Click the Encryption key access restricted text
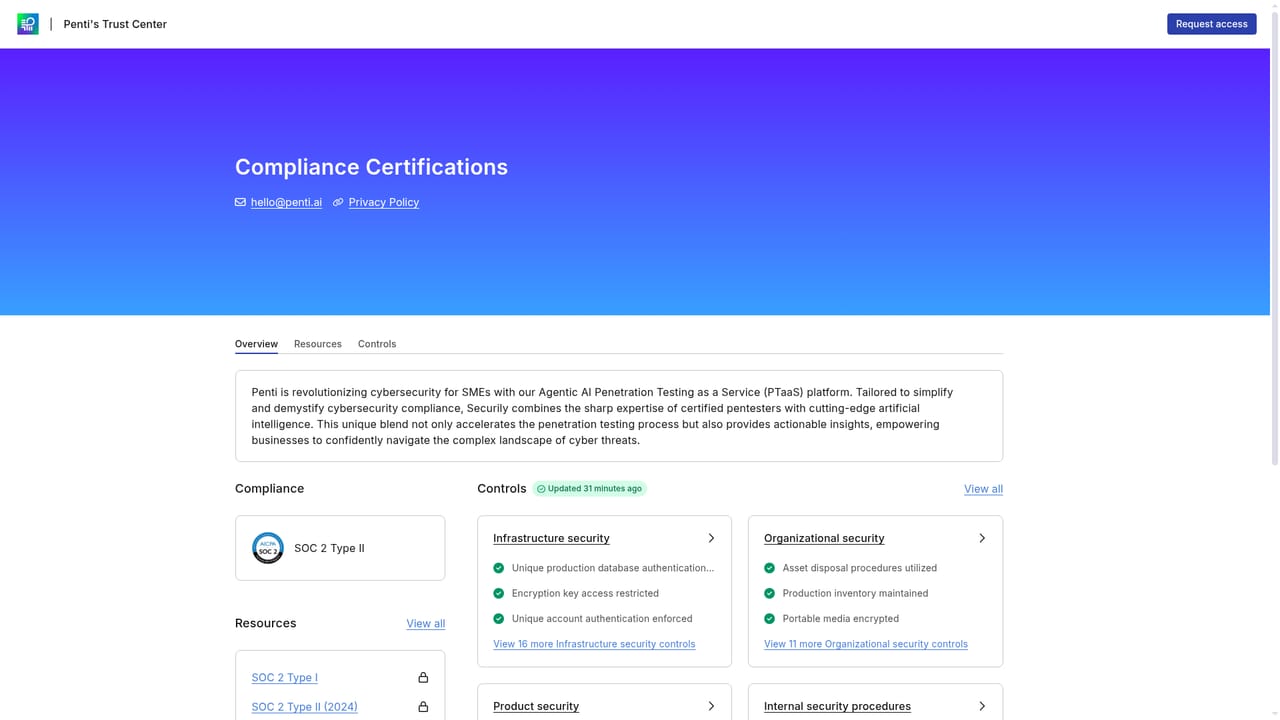The height and width of the screenshot is (720, 1280). click(585, 593)
